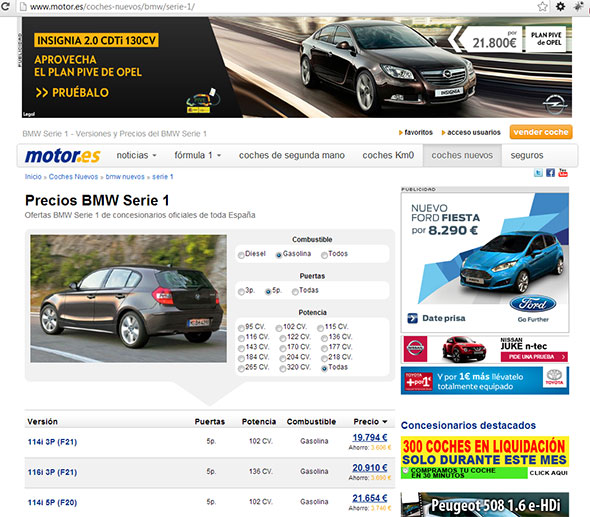
Task: Click the browser address bar URL
Action: 112,6
